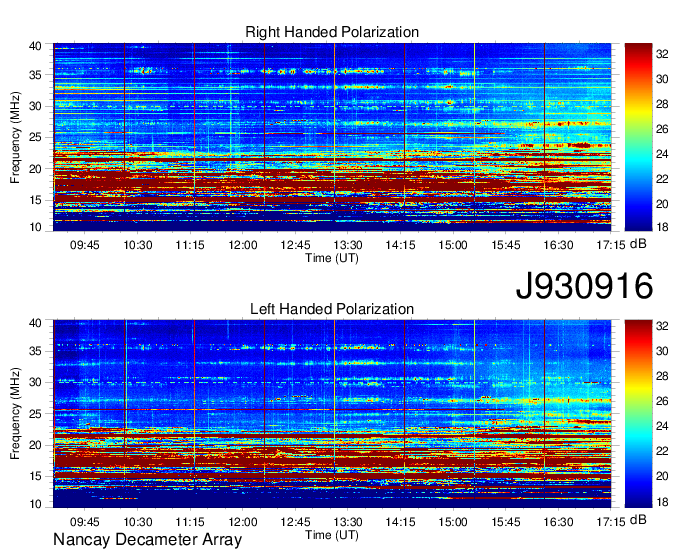Click the Right Handed Polarization spectrogram image
Image resolution: width=680 pixels, height=552 pixels.
pos(332,137)
